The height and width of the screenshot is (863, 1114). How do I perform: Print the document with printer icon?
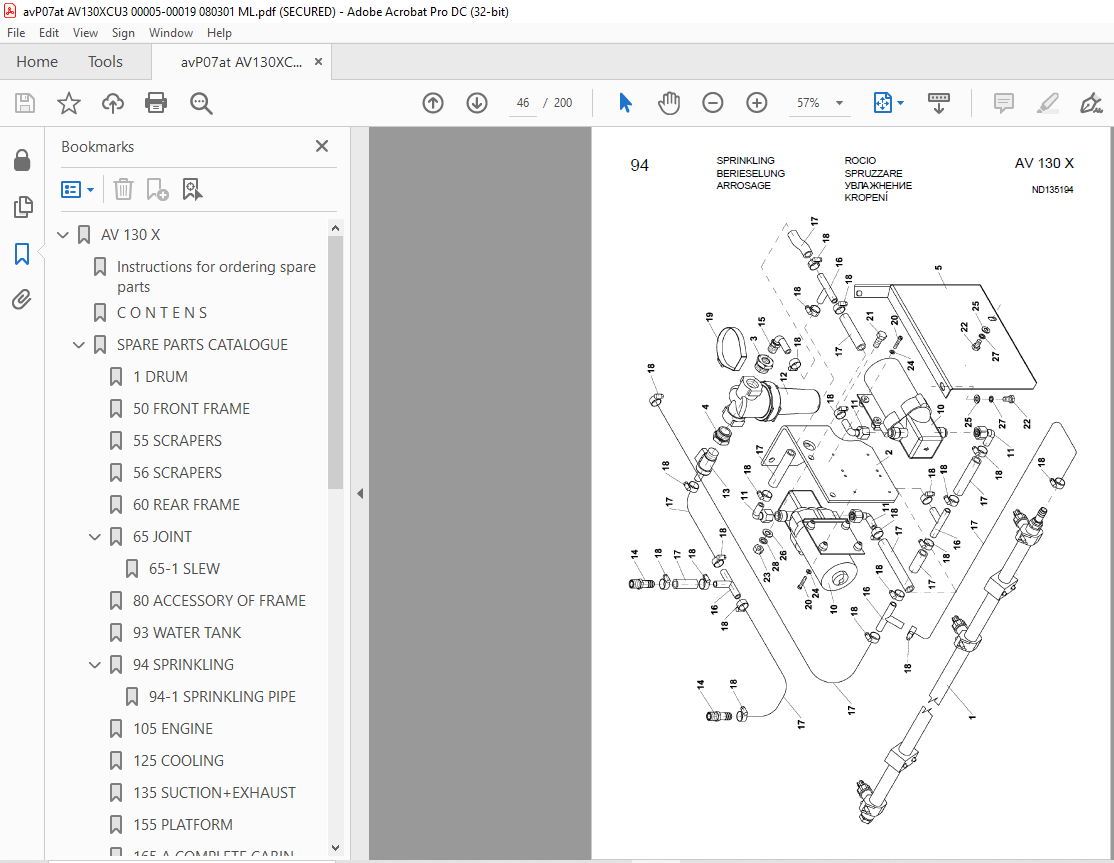156,103
